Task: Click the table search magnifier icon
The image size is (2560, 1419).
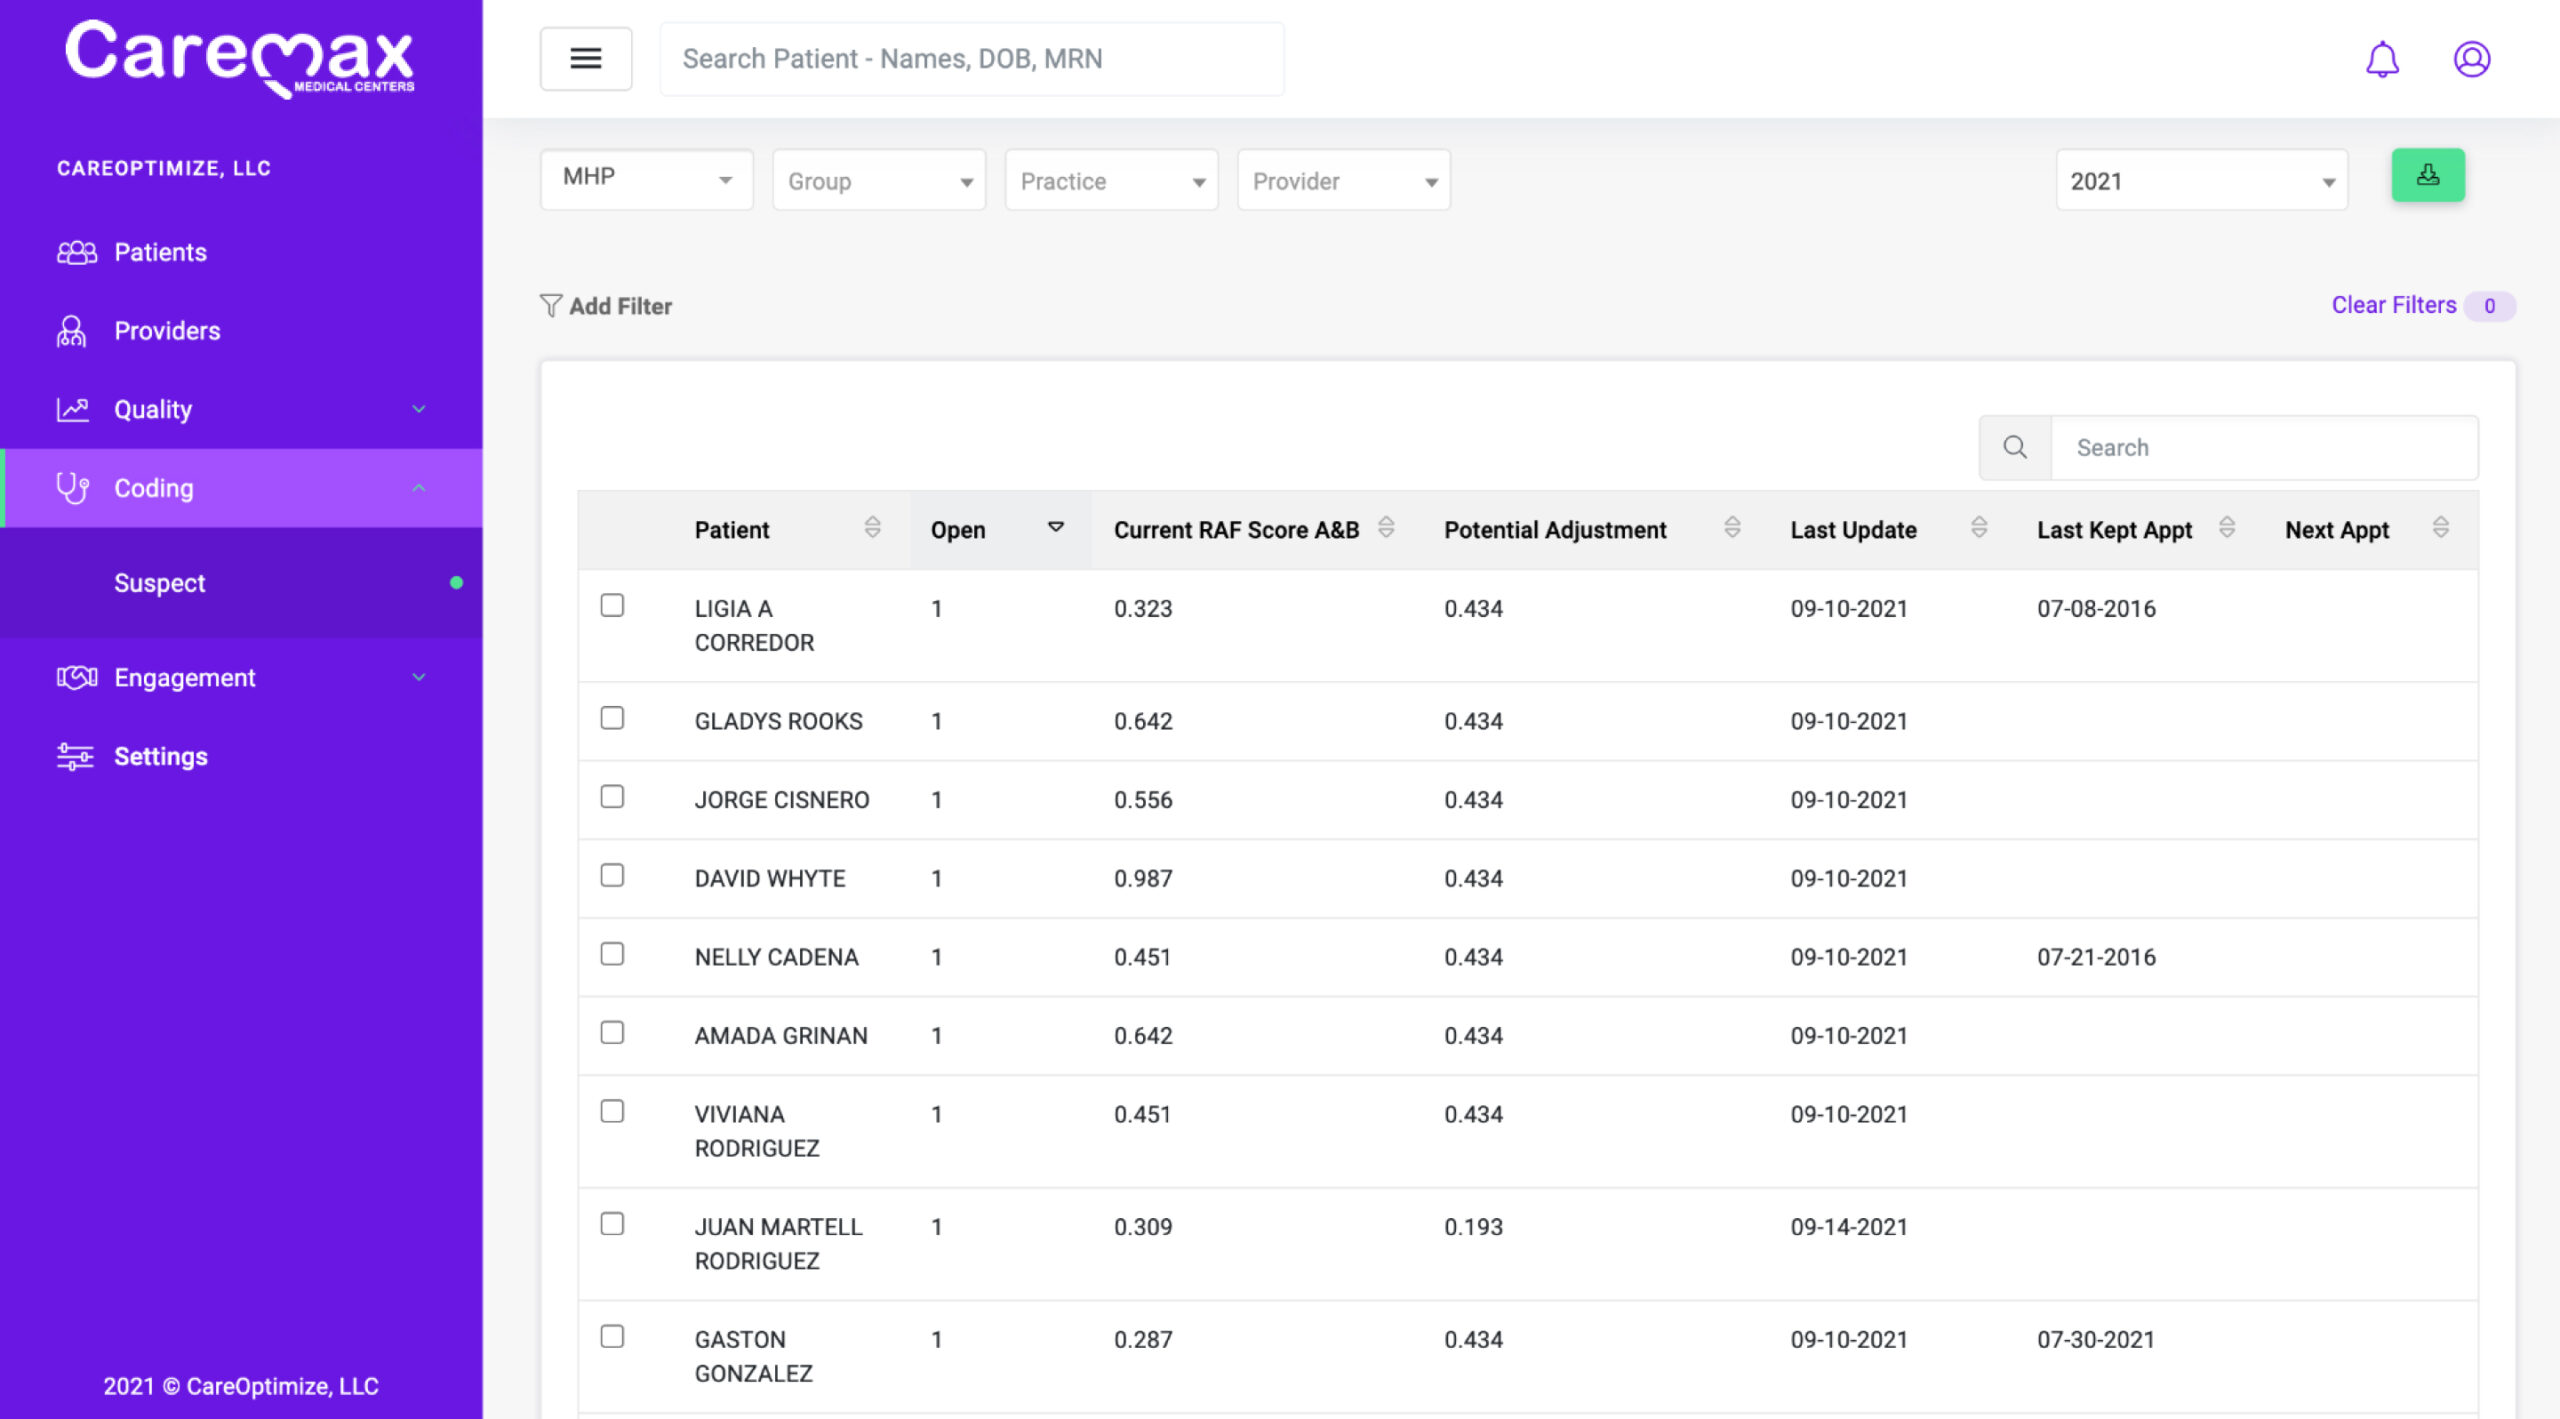Action: (2015, 447)
